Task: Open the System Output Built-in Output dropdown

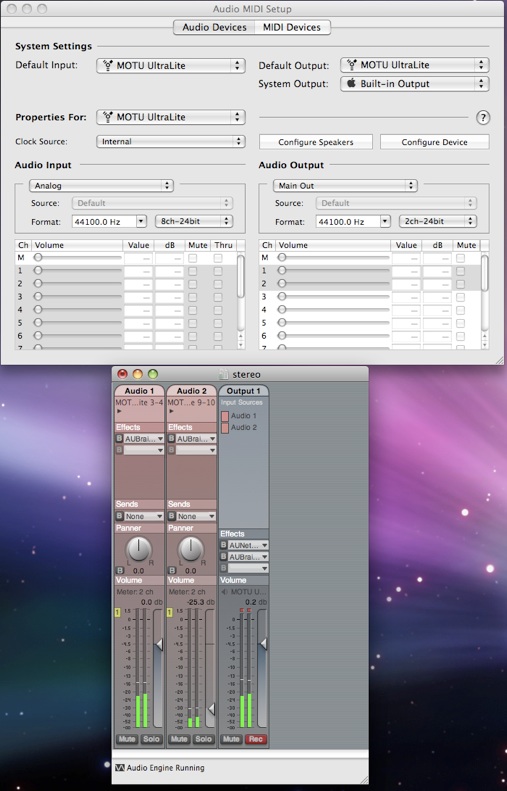Action: coord(415,84)
